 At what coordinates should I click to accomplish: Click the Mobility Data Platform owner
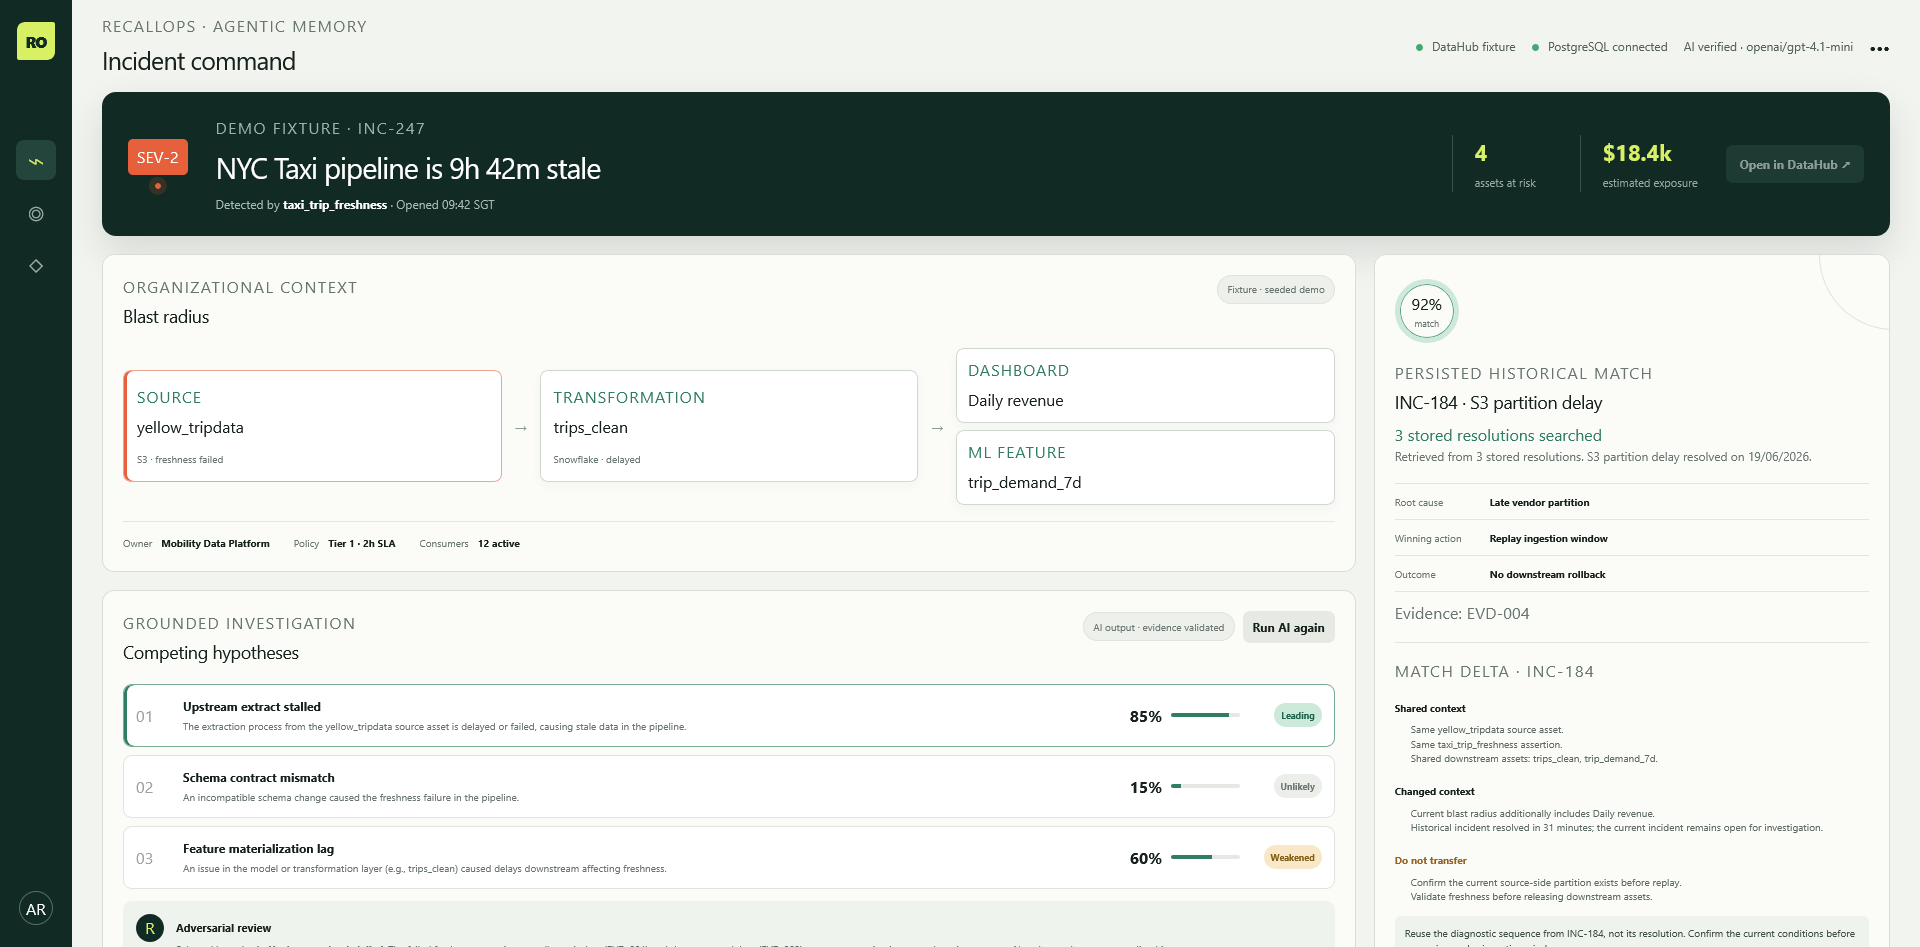[215, 544]
